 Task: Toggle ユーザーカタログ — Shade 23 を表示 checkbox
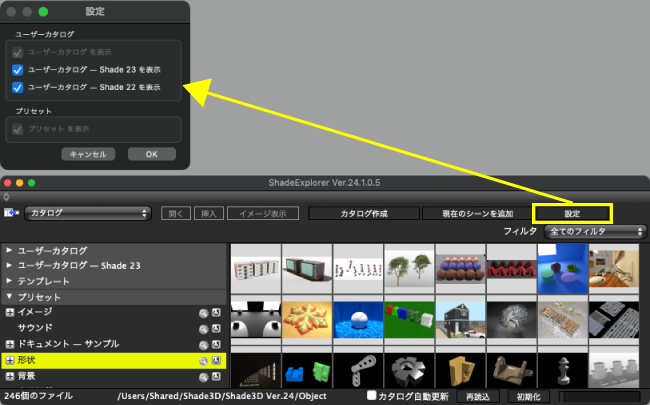coord(17,70)
